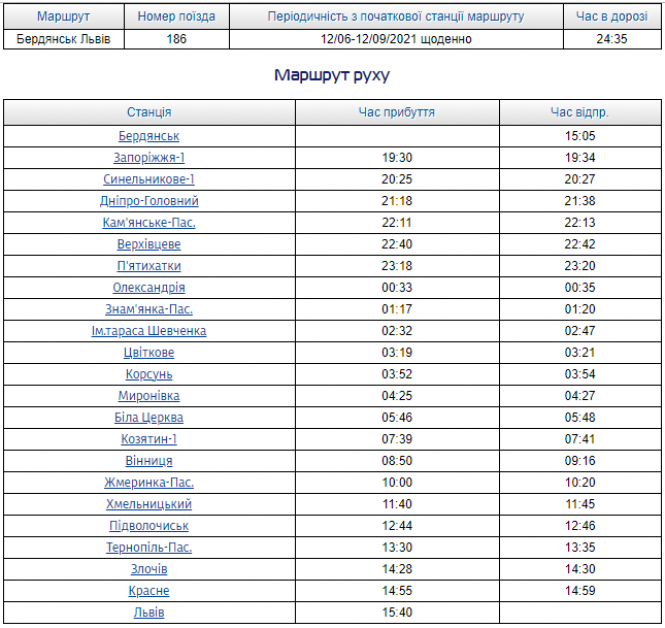Viewport: 665px width, 628px height.
Task: Select the Вінниця station link
Action: pyautogui.click(x=149, y=461)
